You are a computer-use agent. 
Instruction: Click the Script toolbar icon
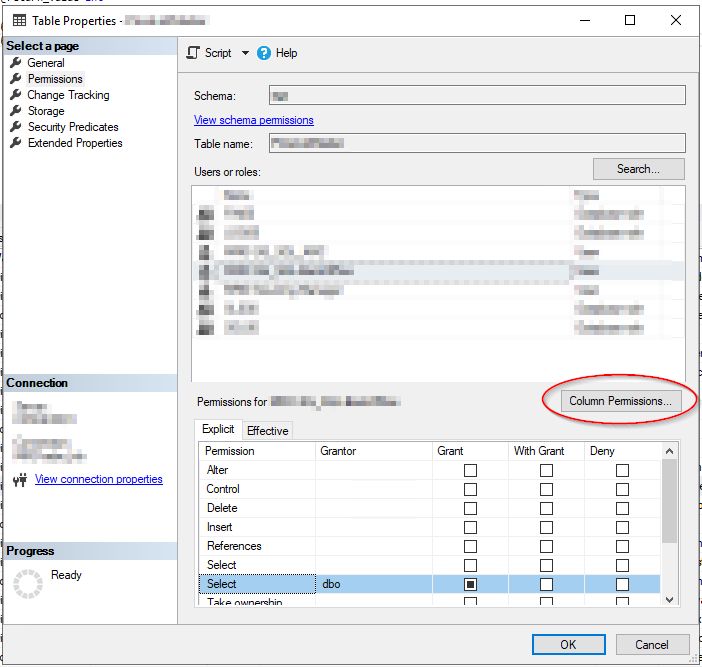[193, 53]
